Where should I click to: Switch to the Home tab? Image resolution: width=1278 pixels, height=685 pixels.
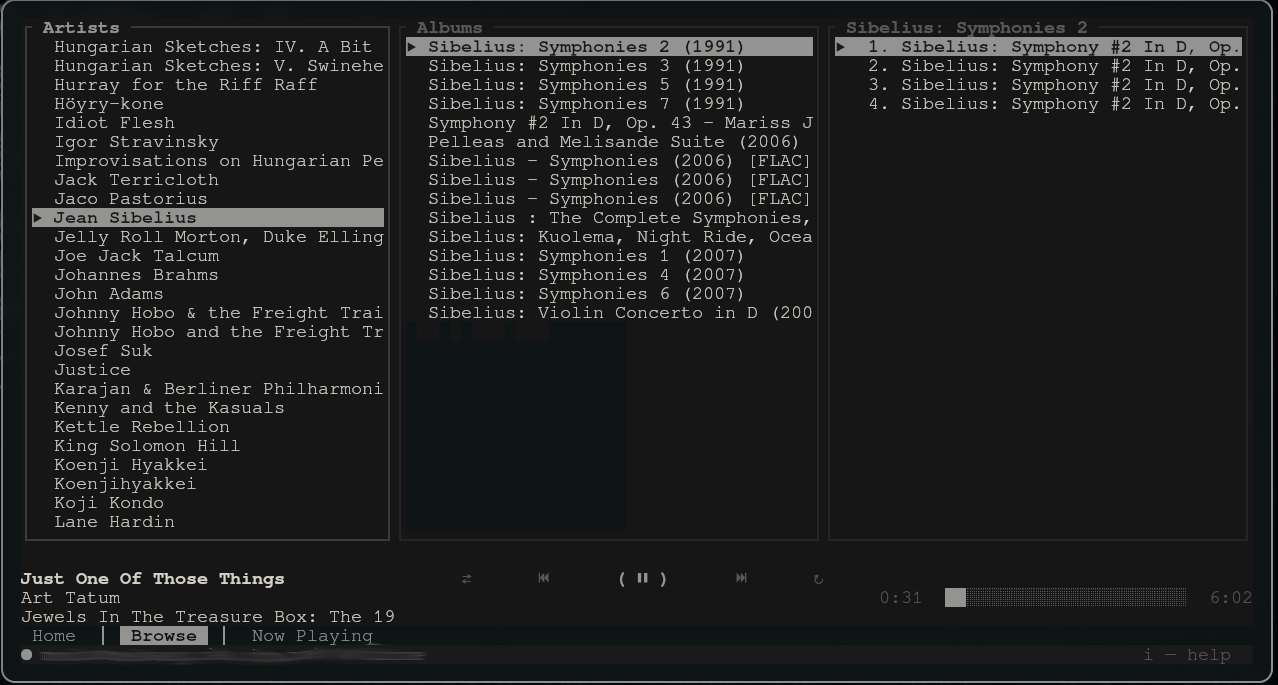tap(54, 636)
